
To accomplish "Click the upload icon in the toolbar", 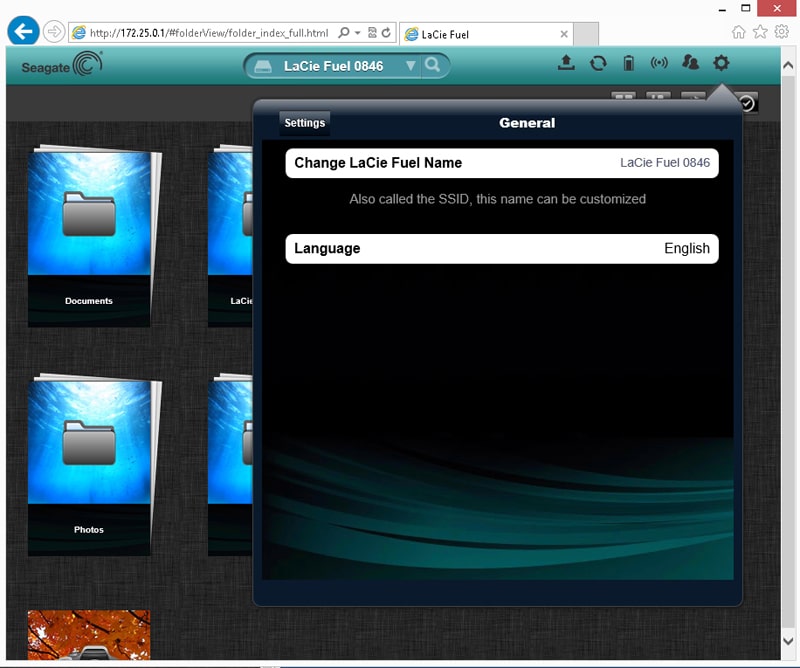I will (x=566, y=63).
